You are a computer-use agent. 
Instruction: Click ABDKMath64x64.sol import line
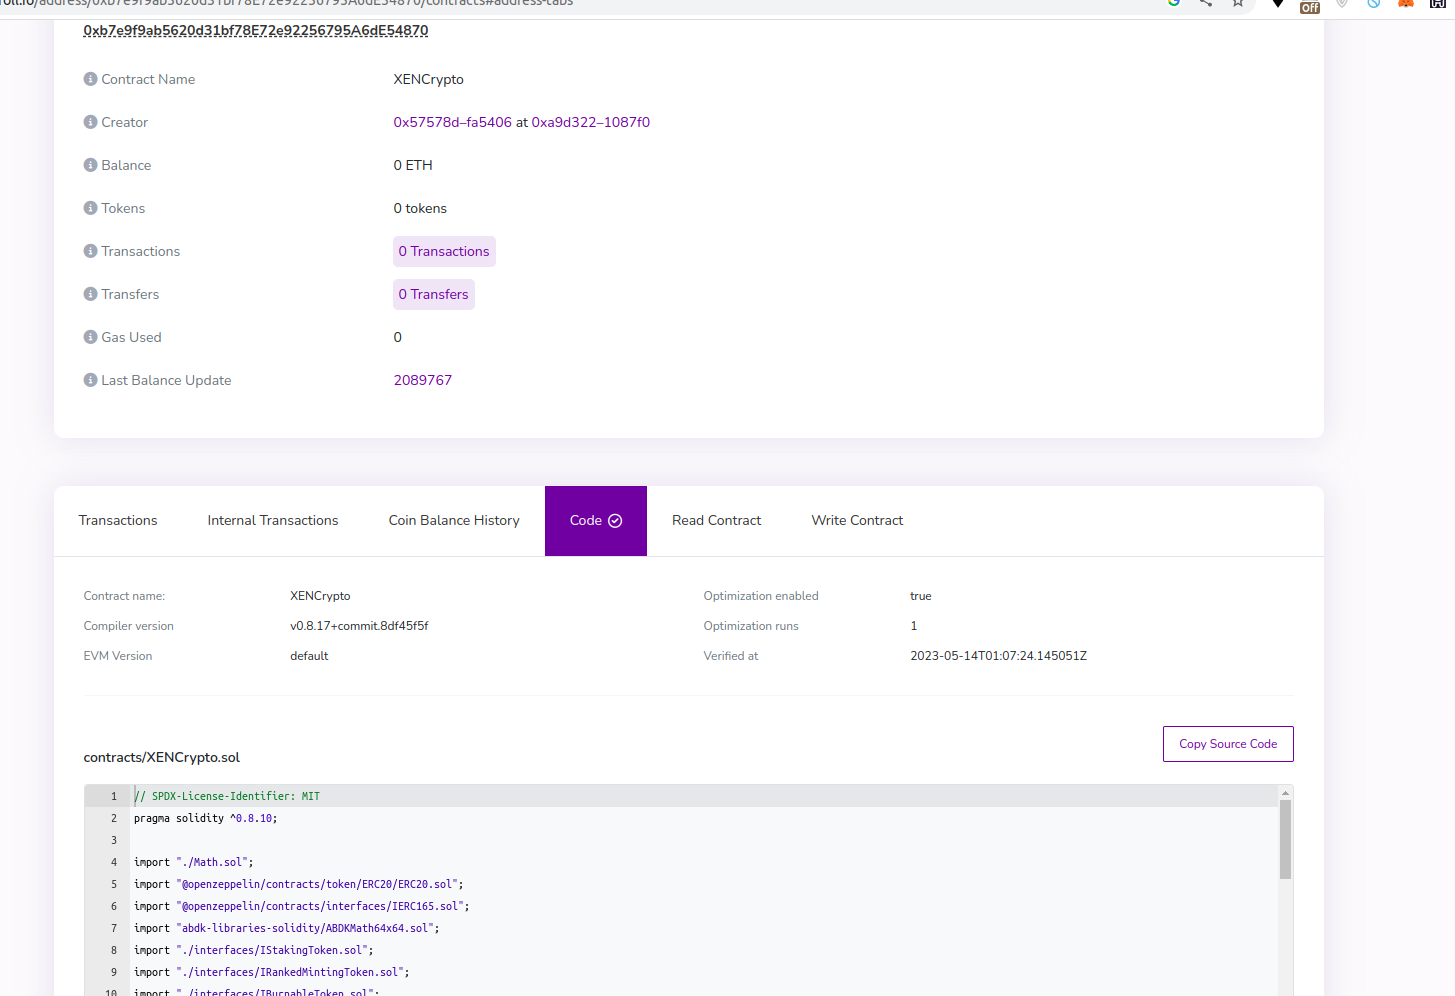point(287,928)
